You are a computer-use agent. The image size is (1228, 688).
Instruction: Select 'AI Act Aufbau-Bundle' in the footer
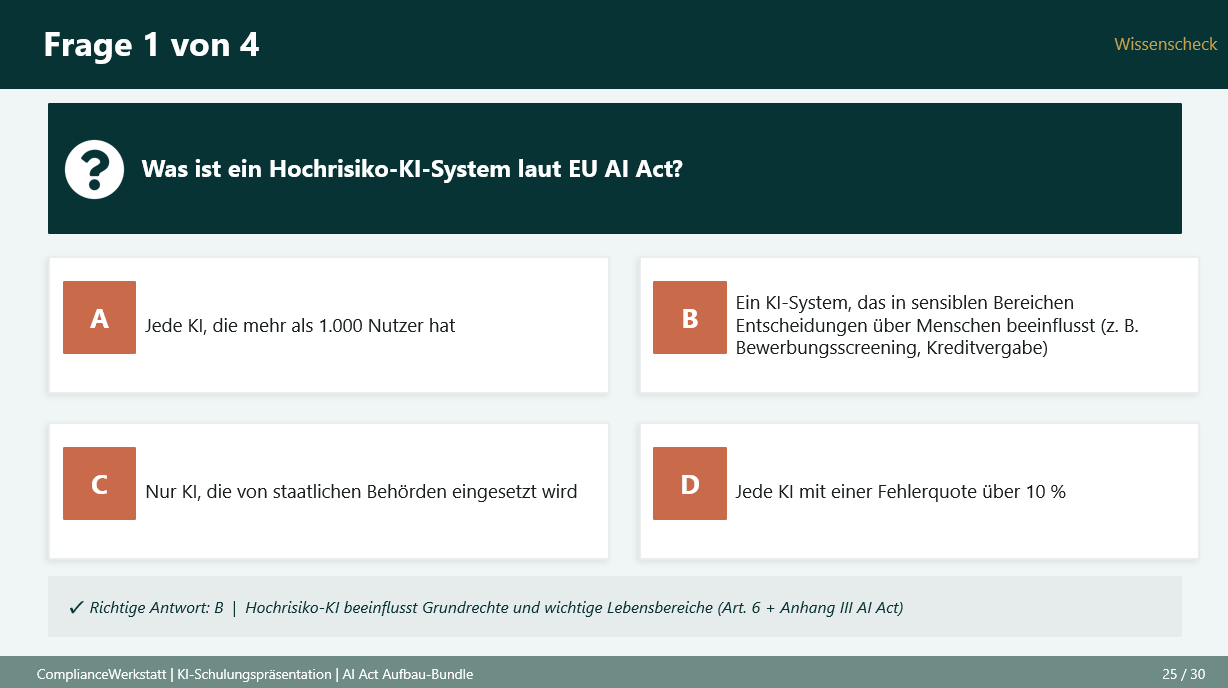coord(407,674)
